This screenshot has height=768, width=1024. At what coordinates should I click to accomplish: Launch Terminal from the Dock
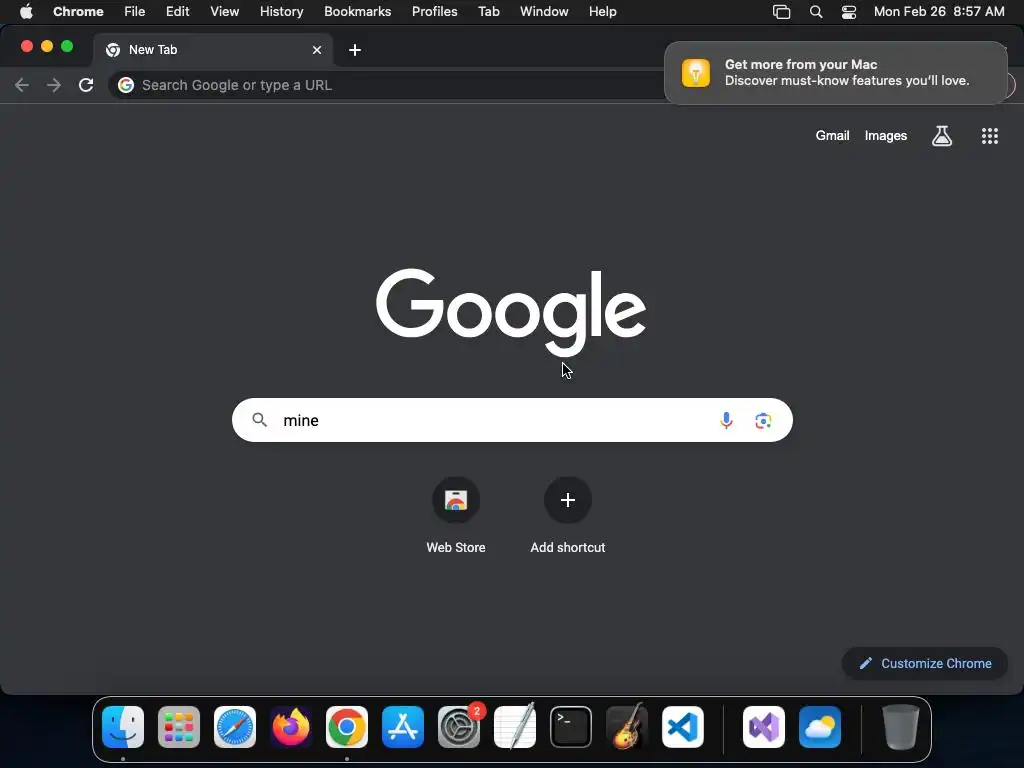coord(571,727)
